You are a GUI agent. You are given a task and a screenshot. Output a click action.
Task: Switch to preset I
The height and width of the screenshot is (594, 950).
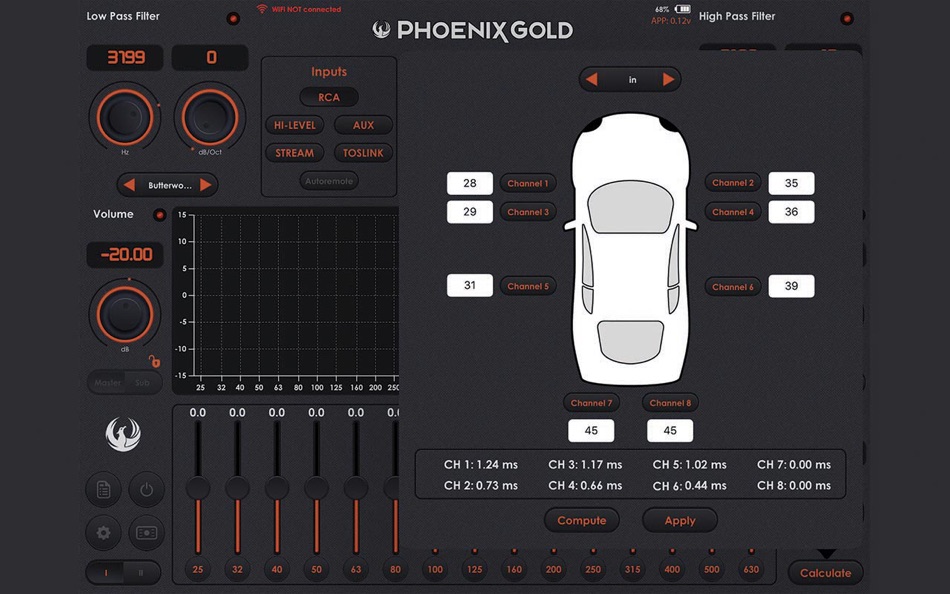(x=105, y=572)
